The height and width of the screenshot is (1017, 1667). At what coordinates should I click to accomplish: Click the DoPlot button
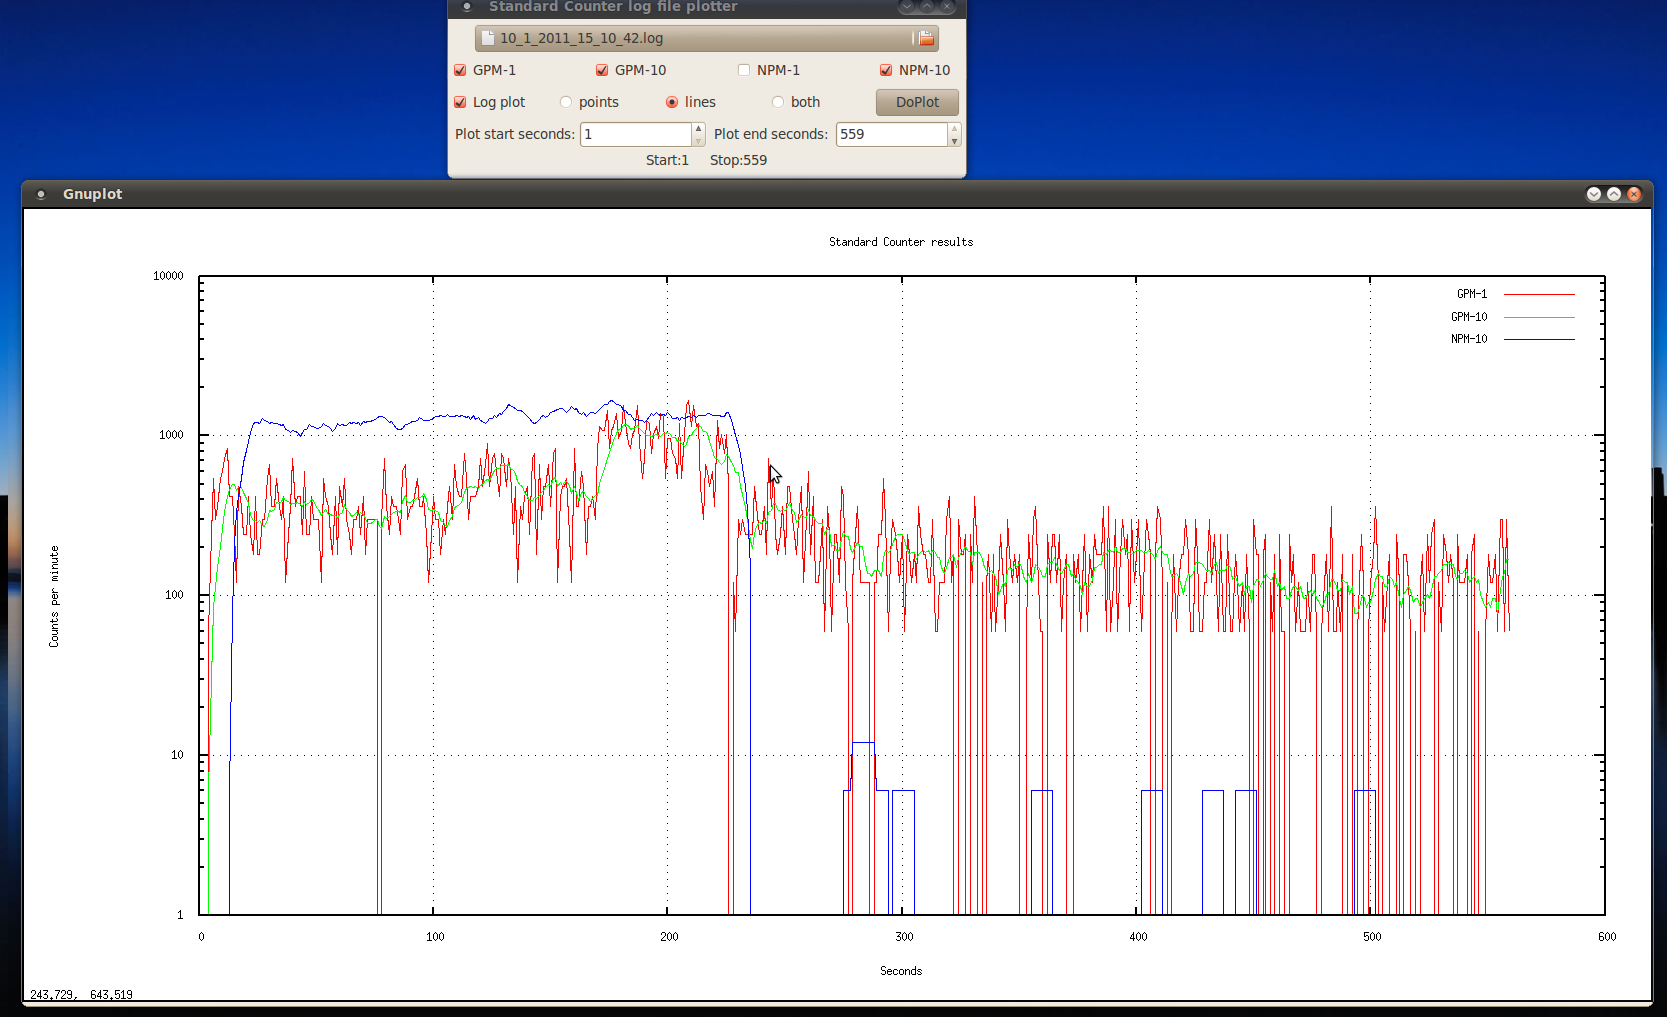(x=917, y=102)
